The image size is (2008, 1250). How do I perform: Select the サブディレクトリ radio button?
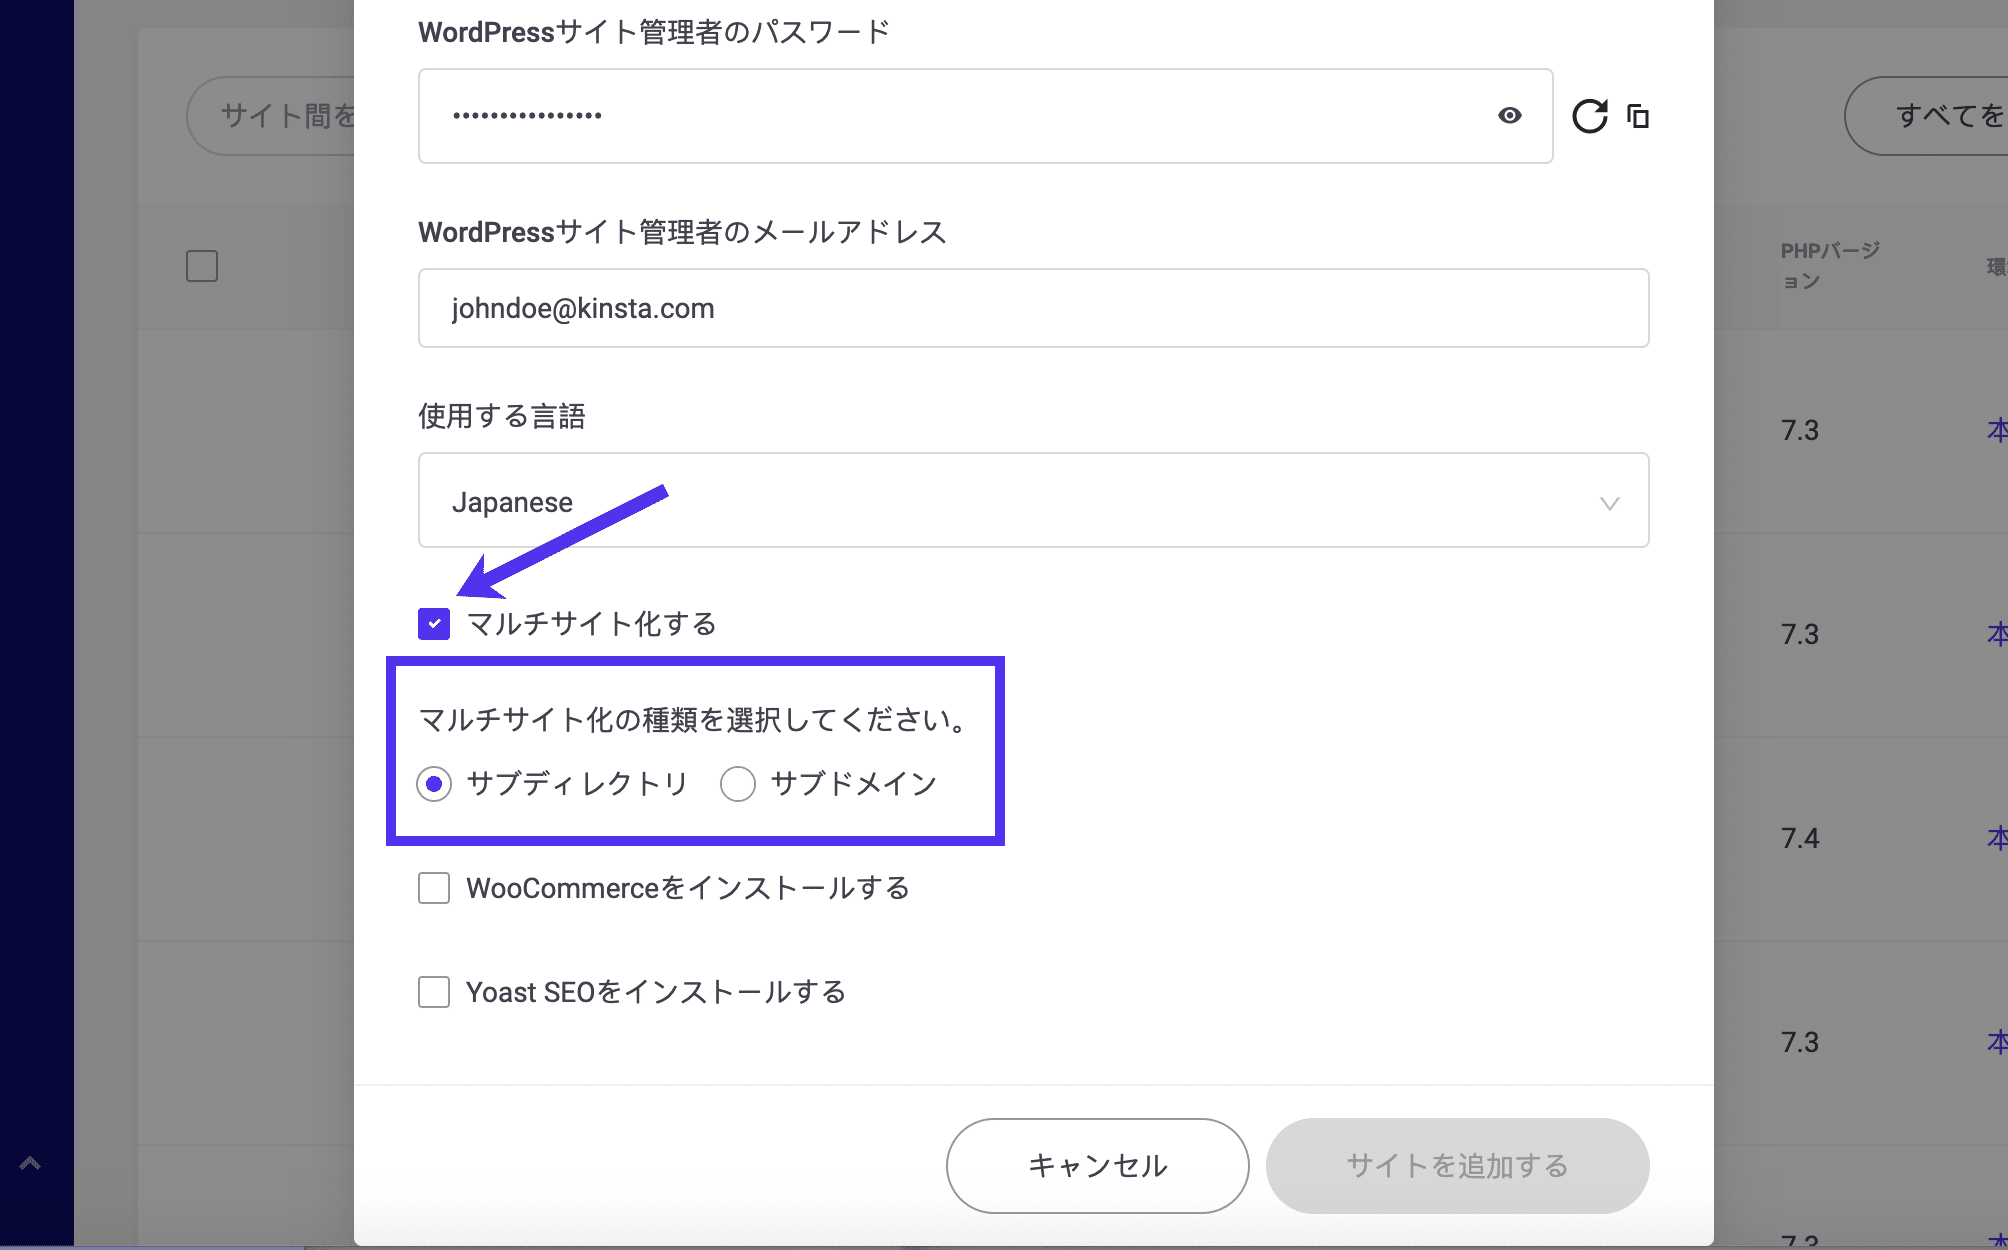point(433,784)
